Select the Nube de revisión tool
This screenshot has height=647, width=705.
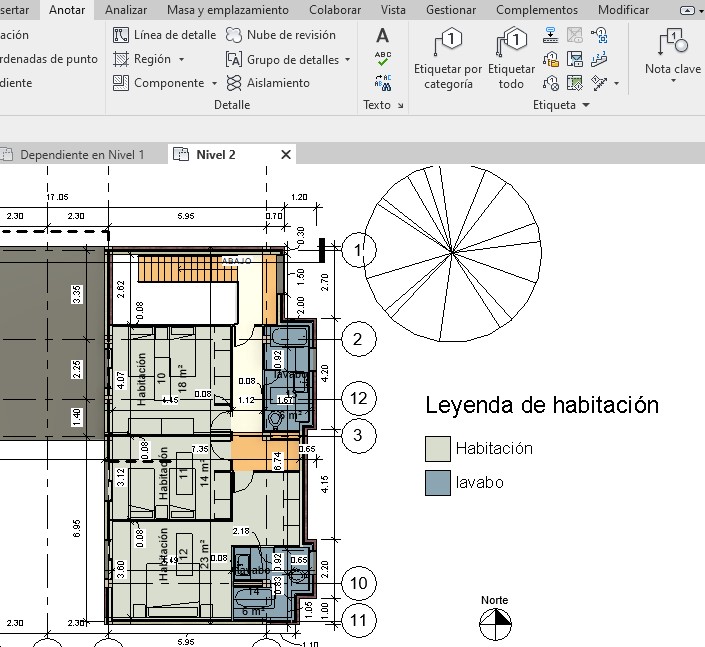point(281,34)
